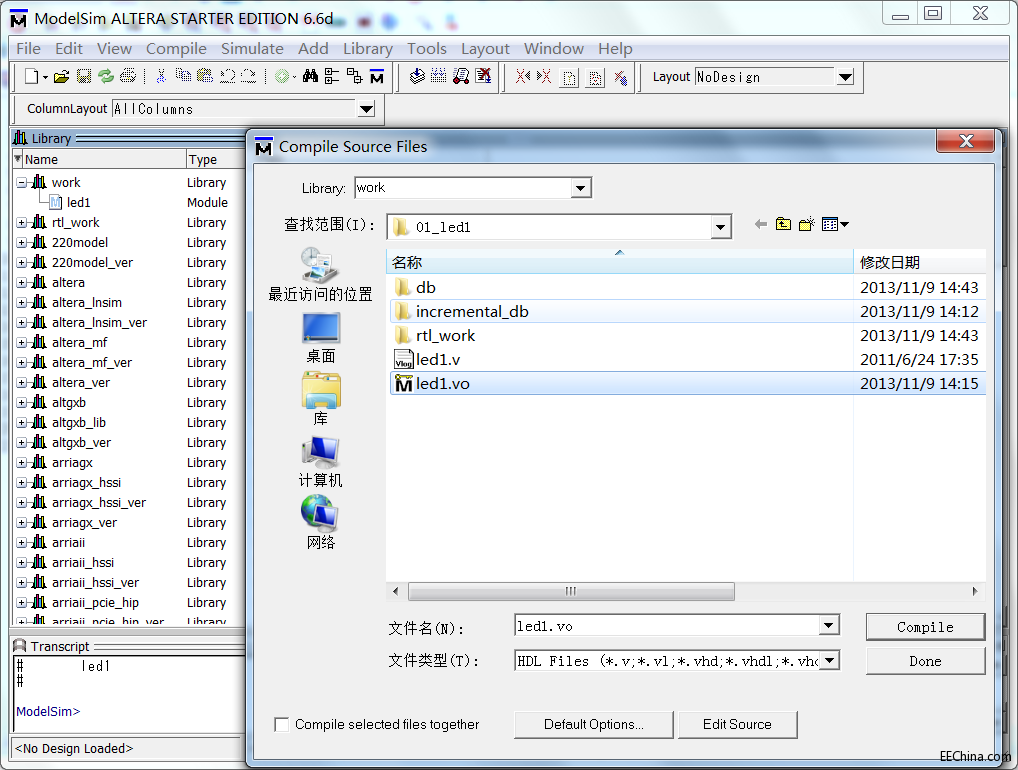Collapse the work library tree node

22,182
